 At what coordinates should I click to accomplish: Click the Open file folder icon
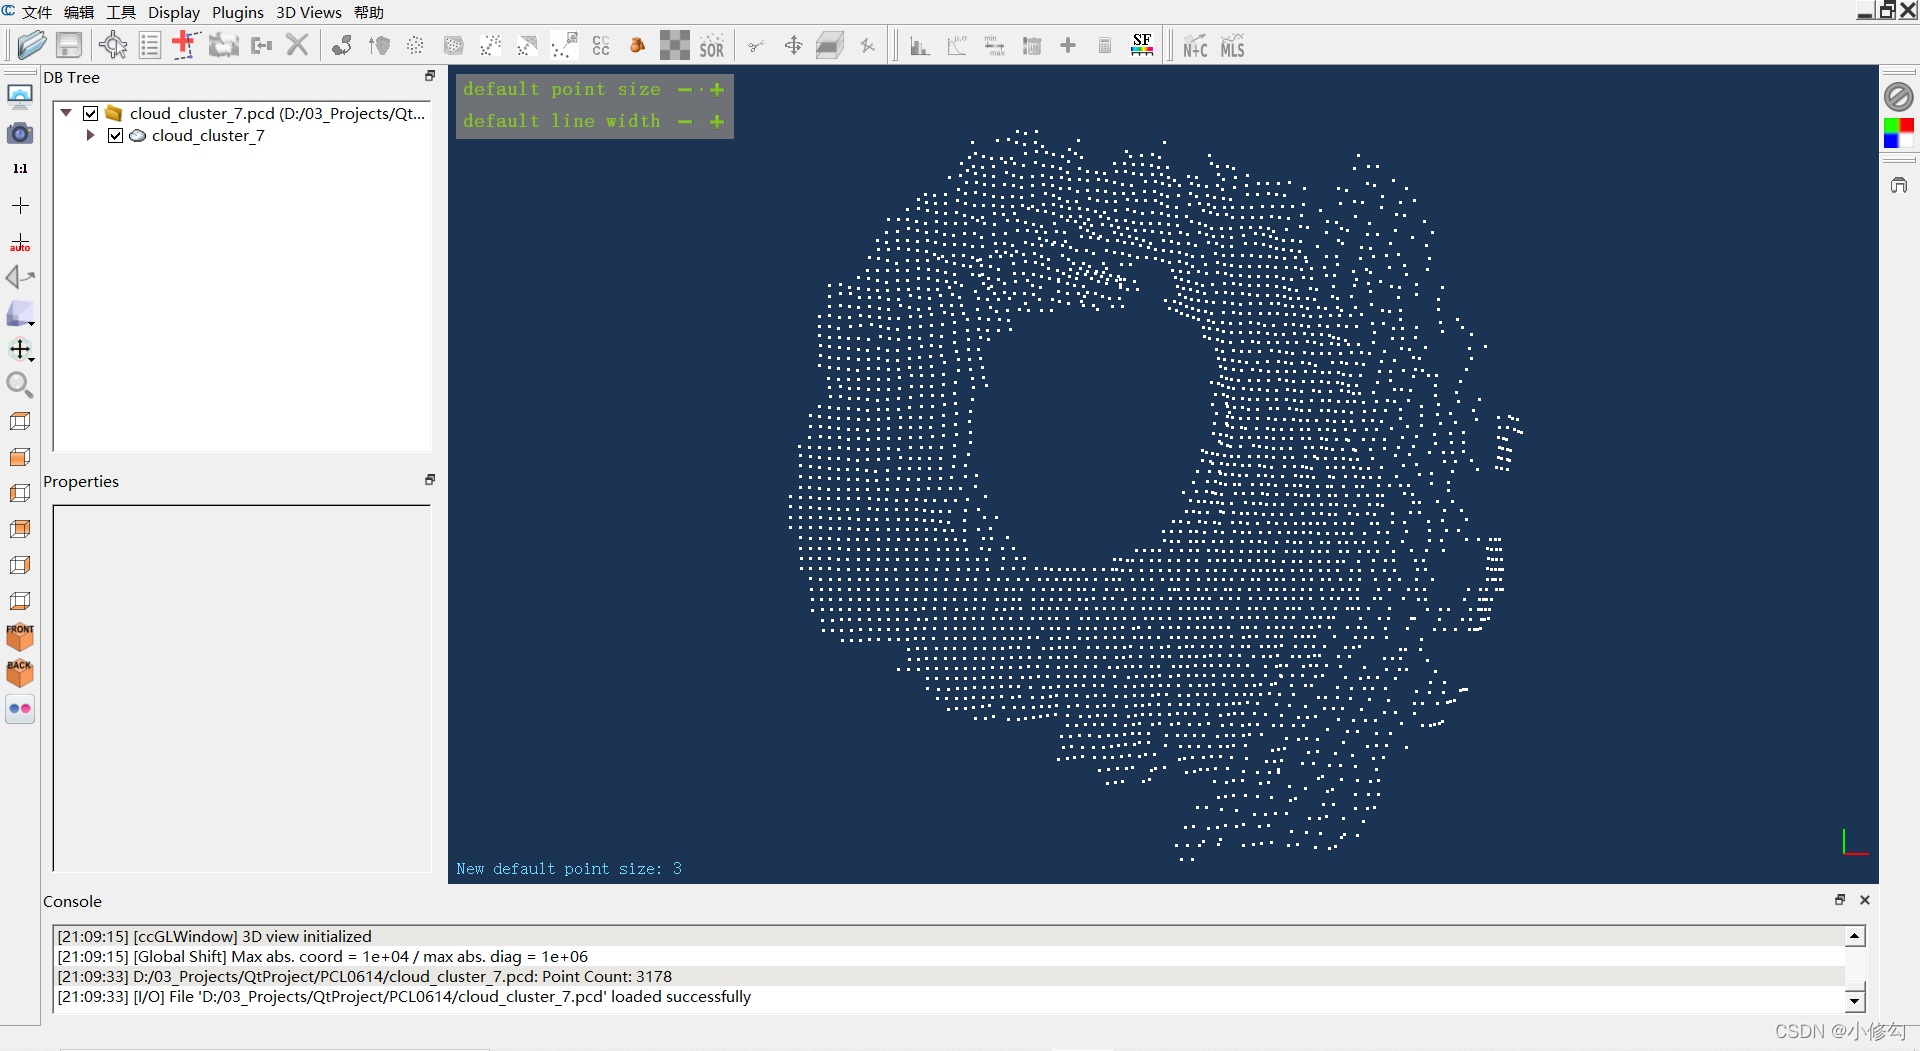click(31, 45)
